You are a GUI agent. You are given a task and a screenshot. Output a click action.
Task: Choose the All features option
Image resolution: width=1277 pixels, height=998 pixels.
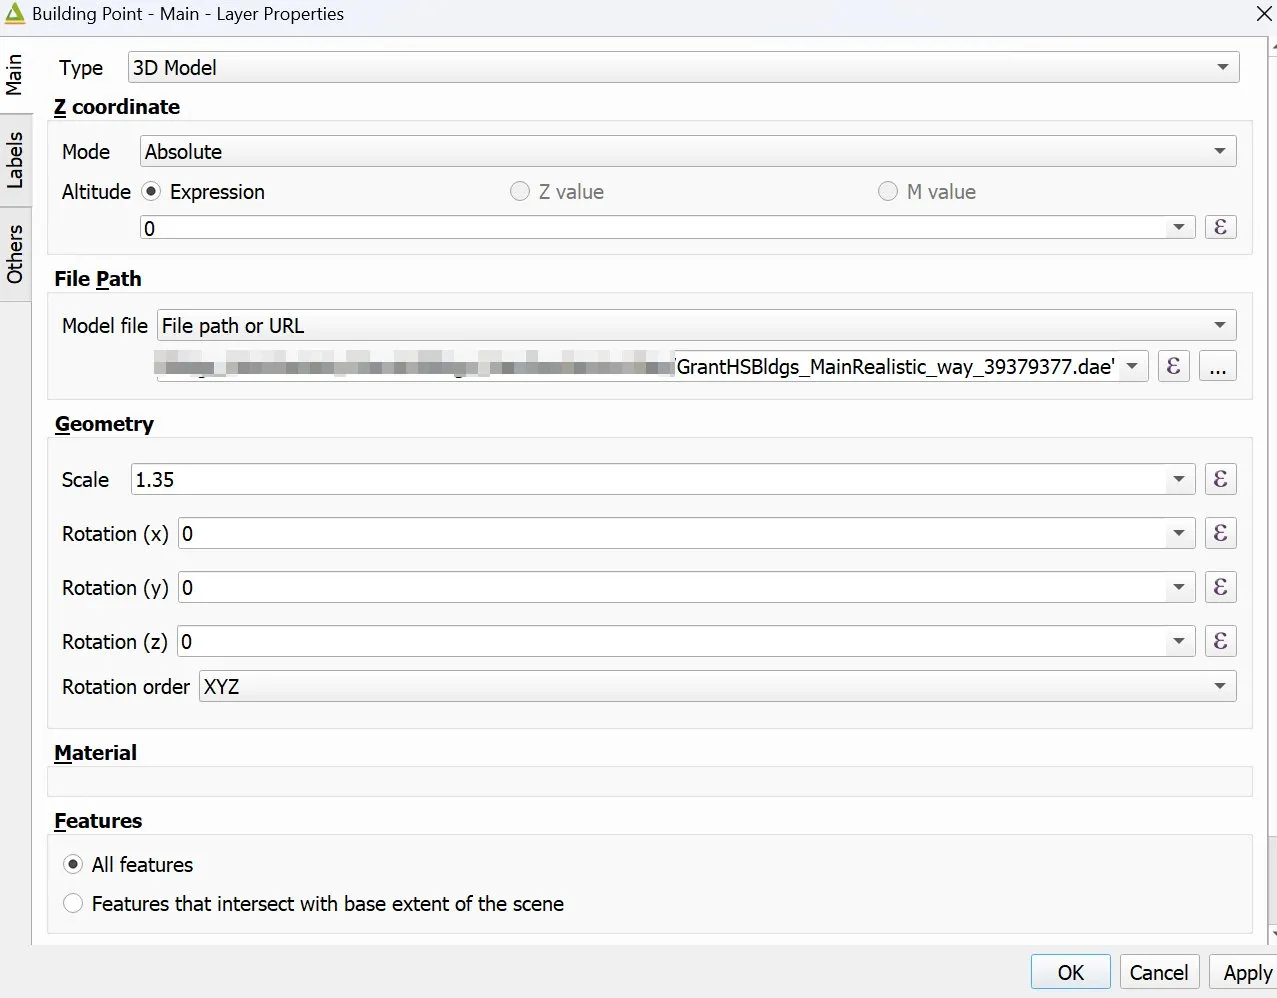[73, 864]
